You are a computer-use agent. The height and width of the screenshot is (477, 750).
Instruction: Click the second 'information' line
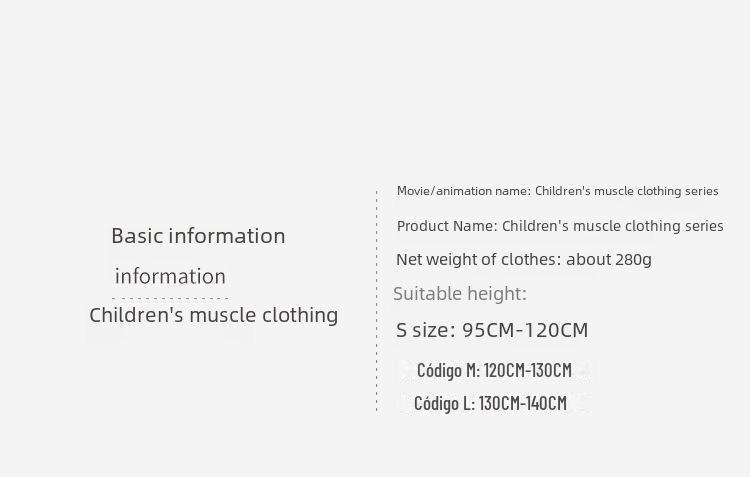coord(170,277)
